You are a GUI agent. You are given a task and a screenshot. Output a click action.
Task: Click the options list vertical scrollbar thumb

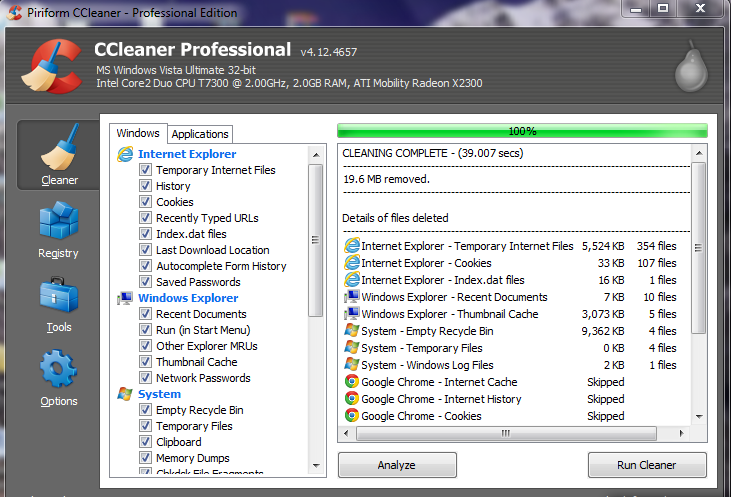click(316, 241)
